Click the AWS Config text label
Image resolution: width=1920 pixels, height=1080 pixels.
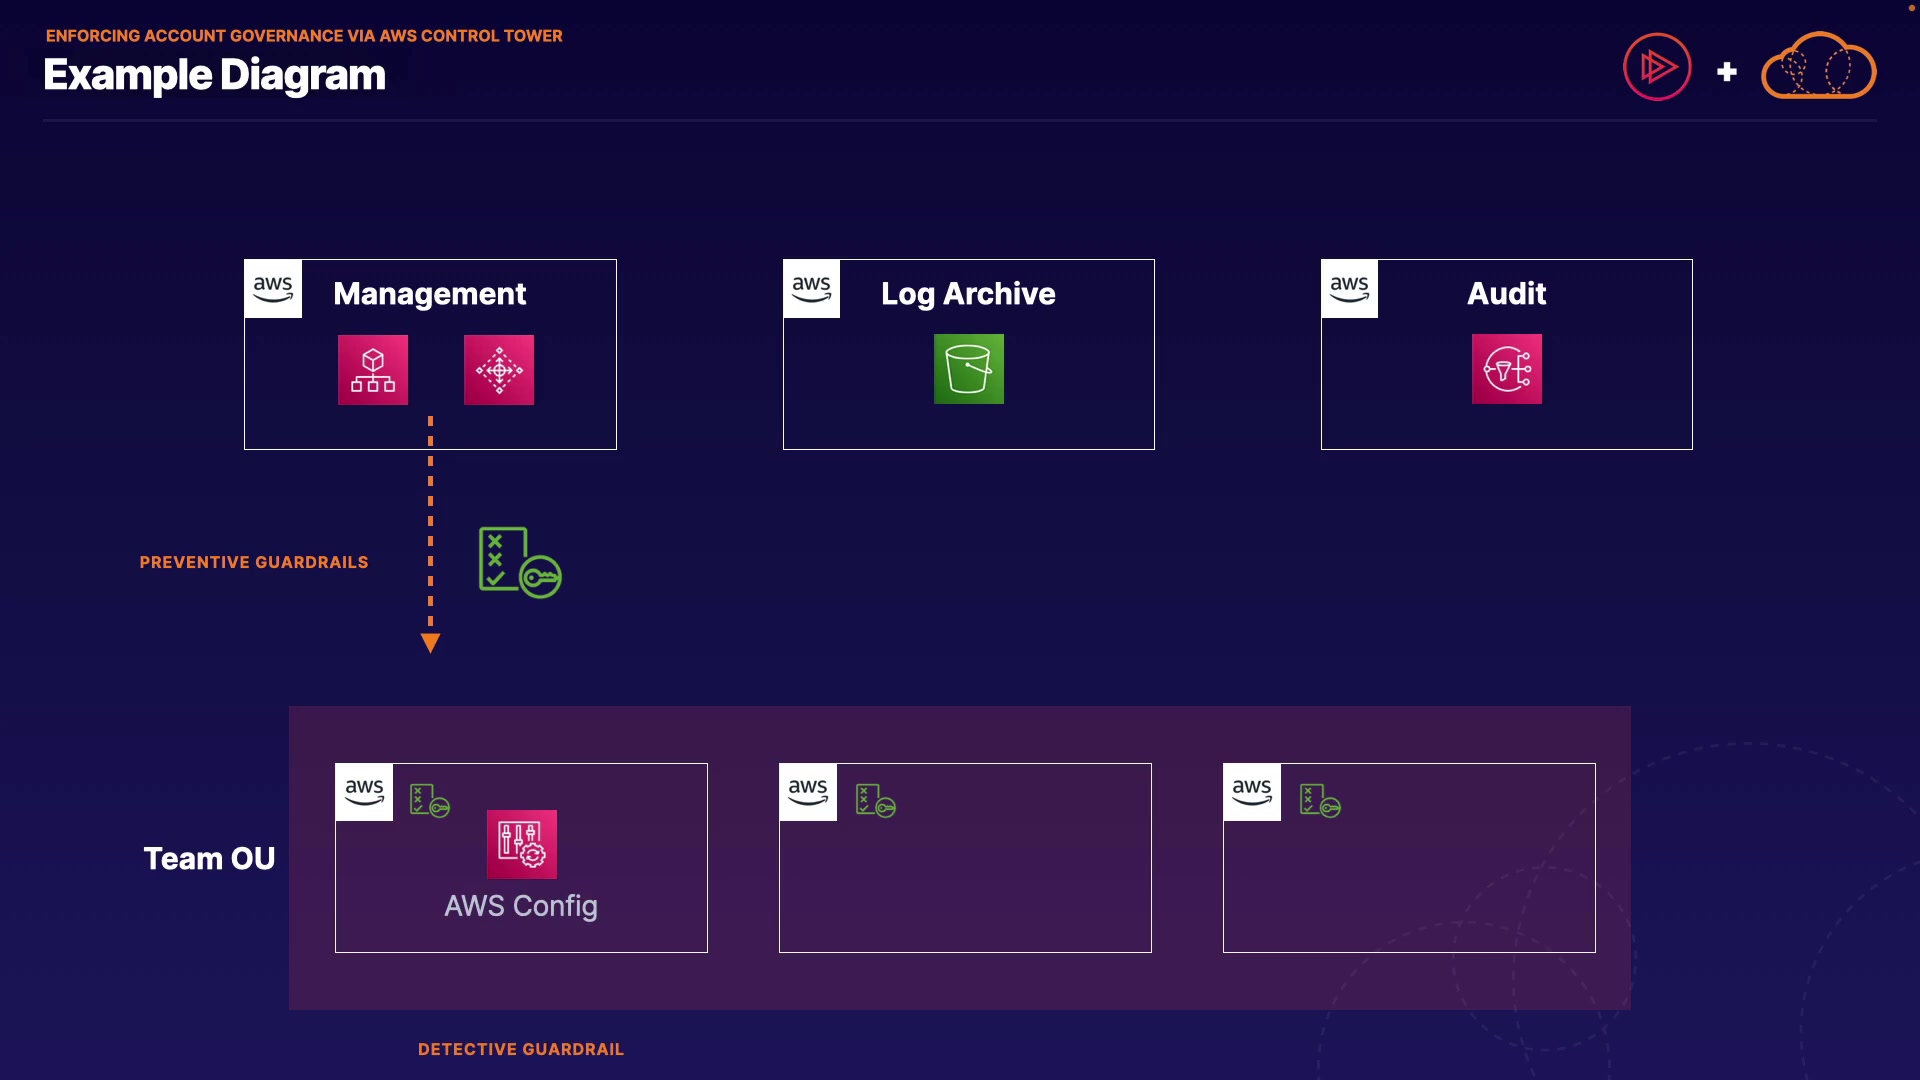pyautogui.click(x=520, y=906)
